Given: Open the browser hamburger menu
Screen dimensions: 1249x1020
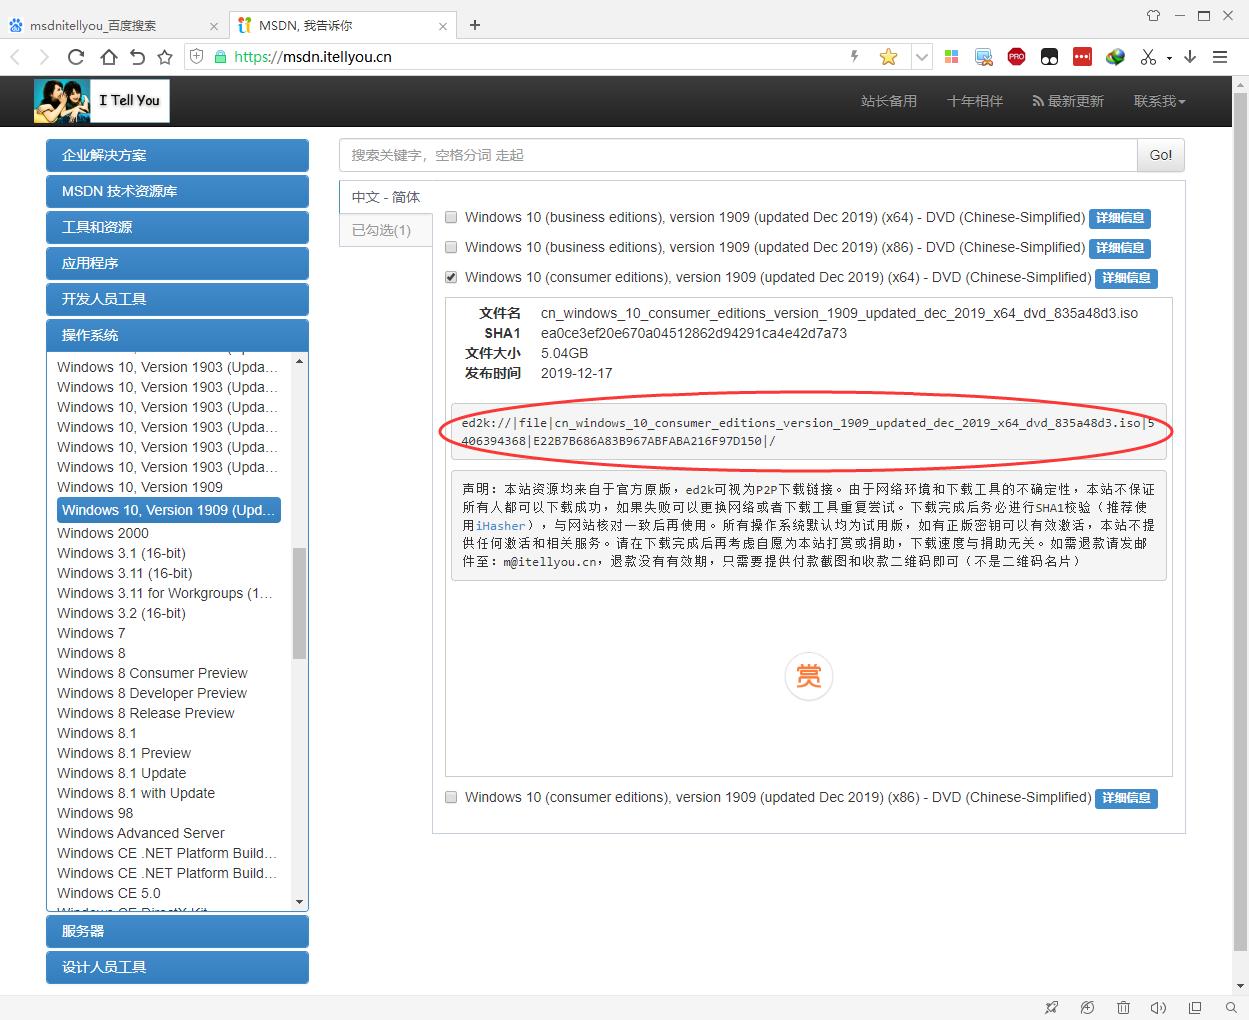Looking at the screenshot, I should tap(1220, 57).
